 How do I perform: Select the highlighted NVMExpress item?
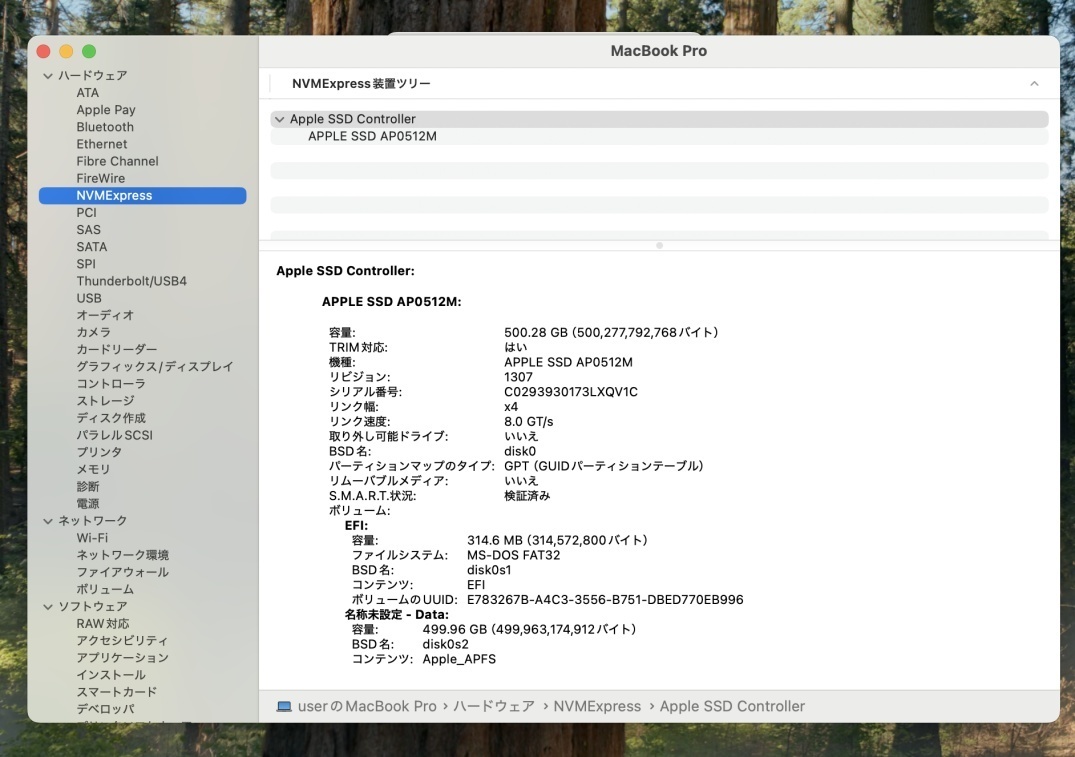[x=143, y=195]
